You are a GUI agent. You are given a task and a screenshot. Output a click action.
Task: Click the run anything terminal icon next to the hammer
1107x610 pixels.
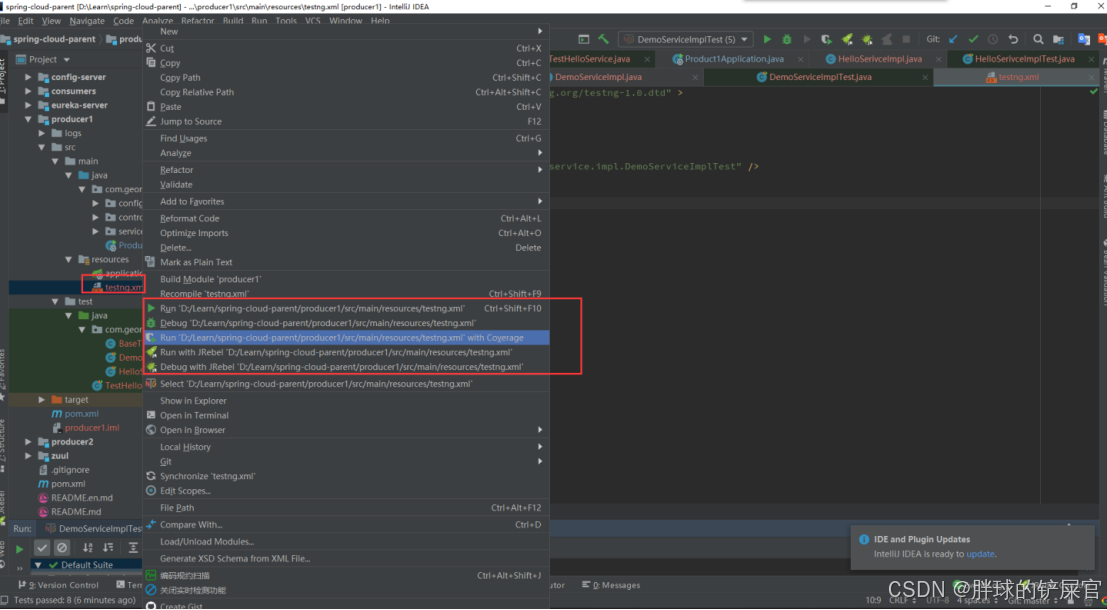coord(584,40)
